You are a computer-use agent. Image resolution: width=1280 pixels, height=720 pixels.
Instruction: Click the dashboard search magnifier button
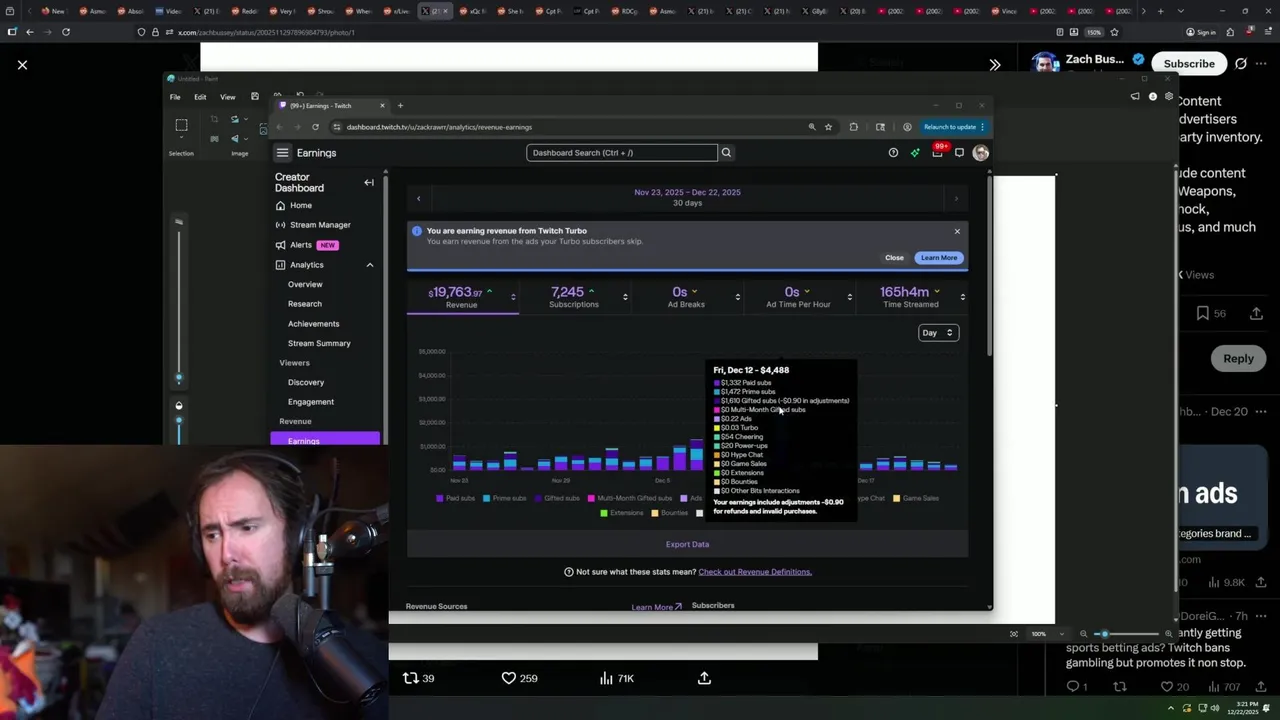pos(727,153)
